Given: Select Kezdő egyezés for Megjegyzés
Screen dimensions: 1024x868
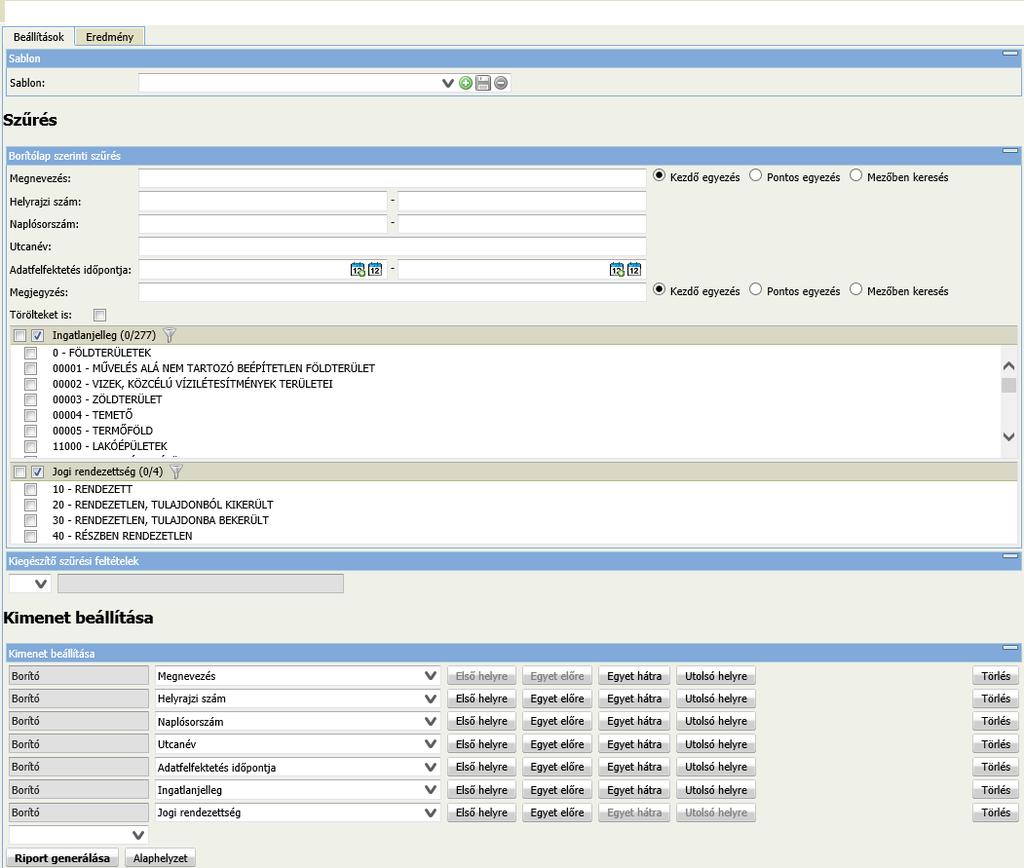Looking at the screenshot, I should (x=660, y=289).
